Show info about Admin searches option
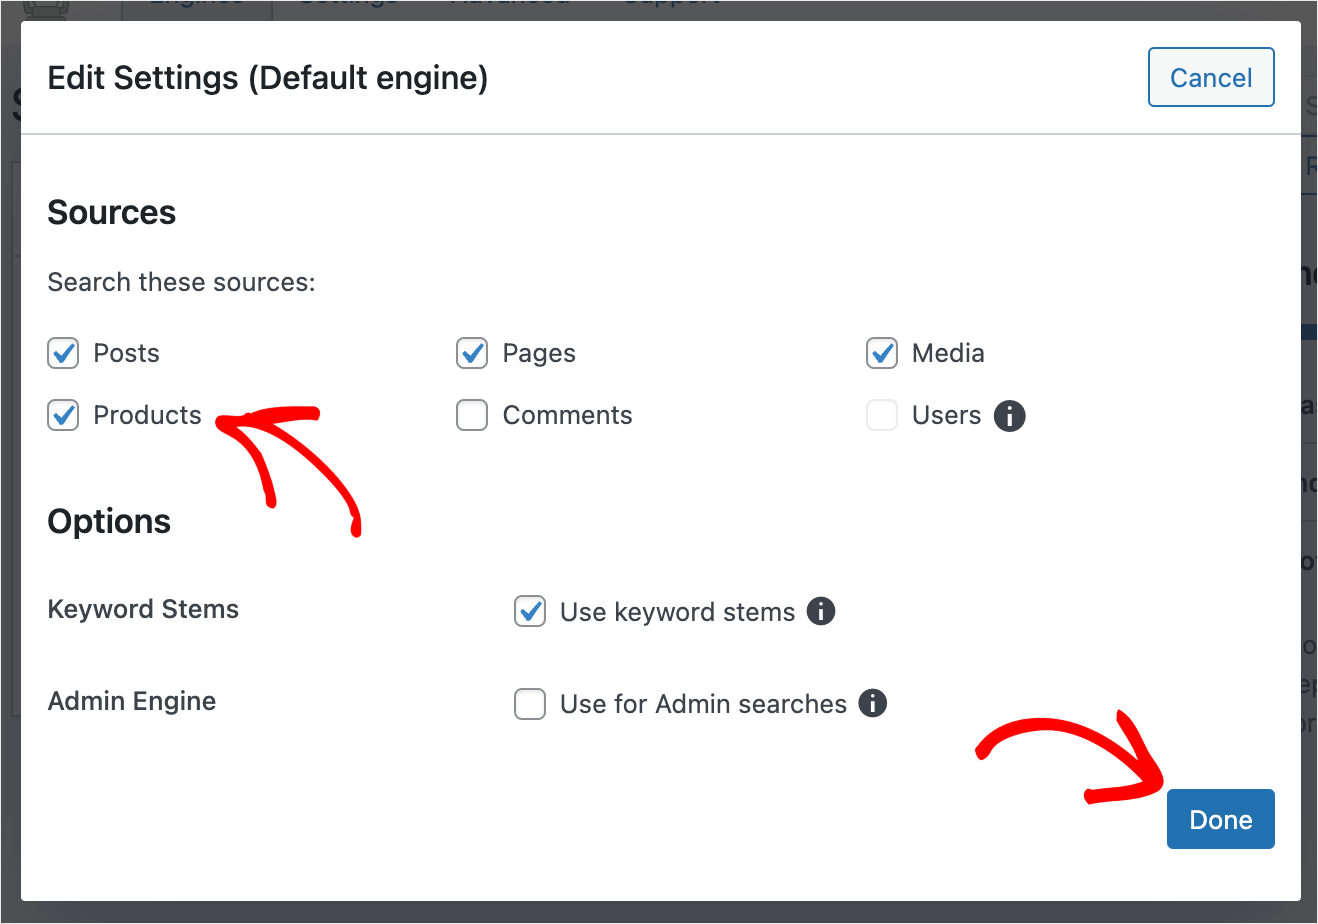1318x924 pixels. pos(873,703)
